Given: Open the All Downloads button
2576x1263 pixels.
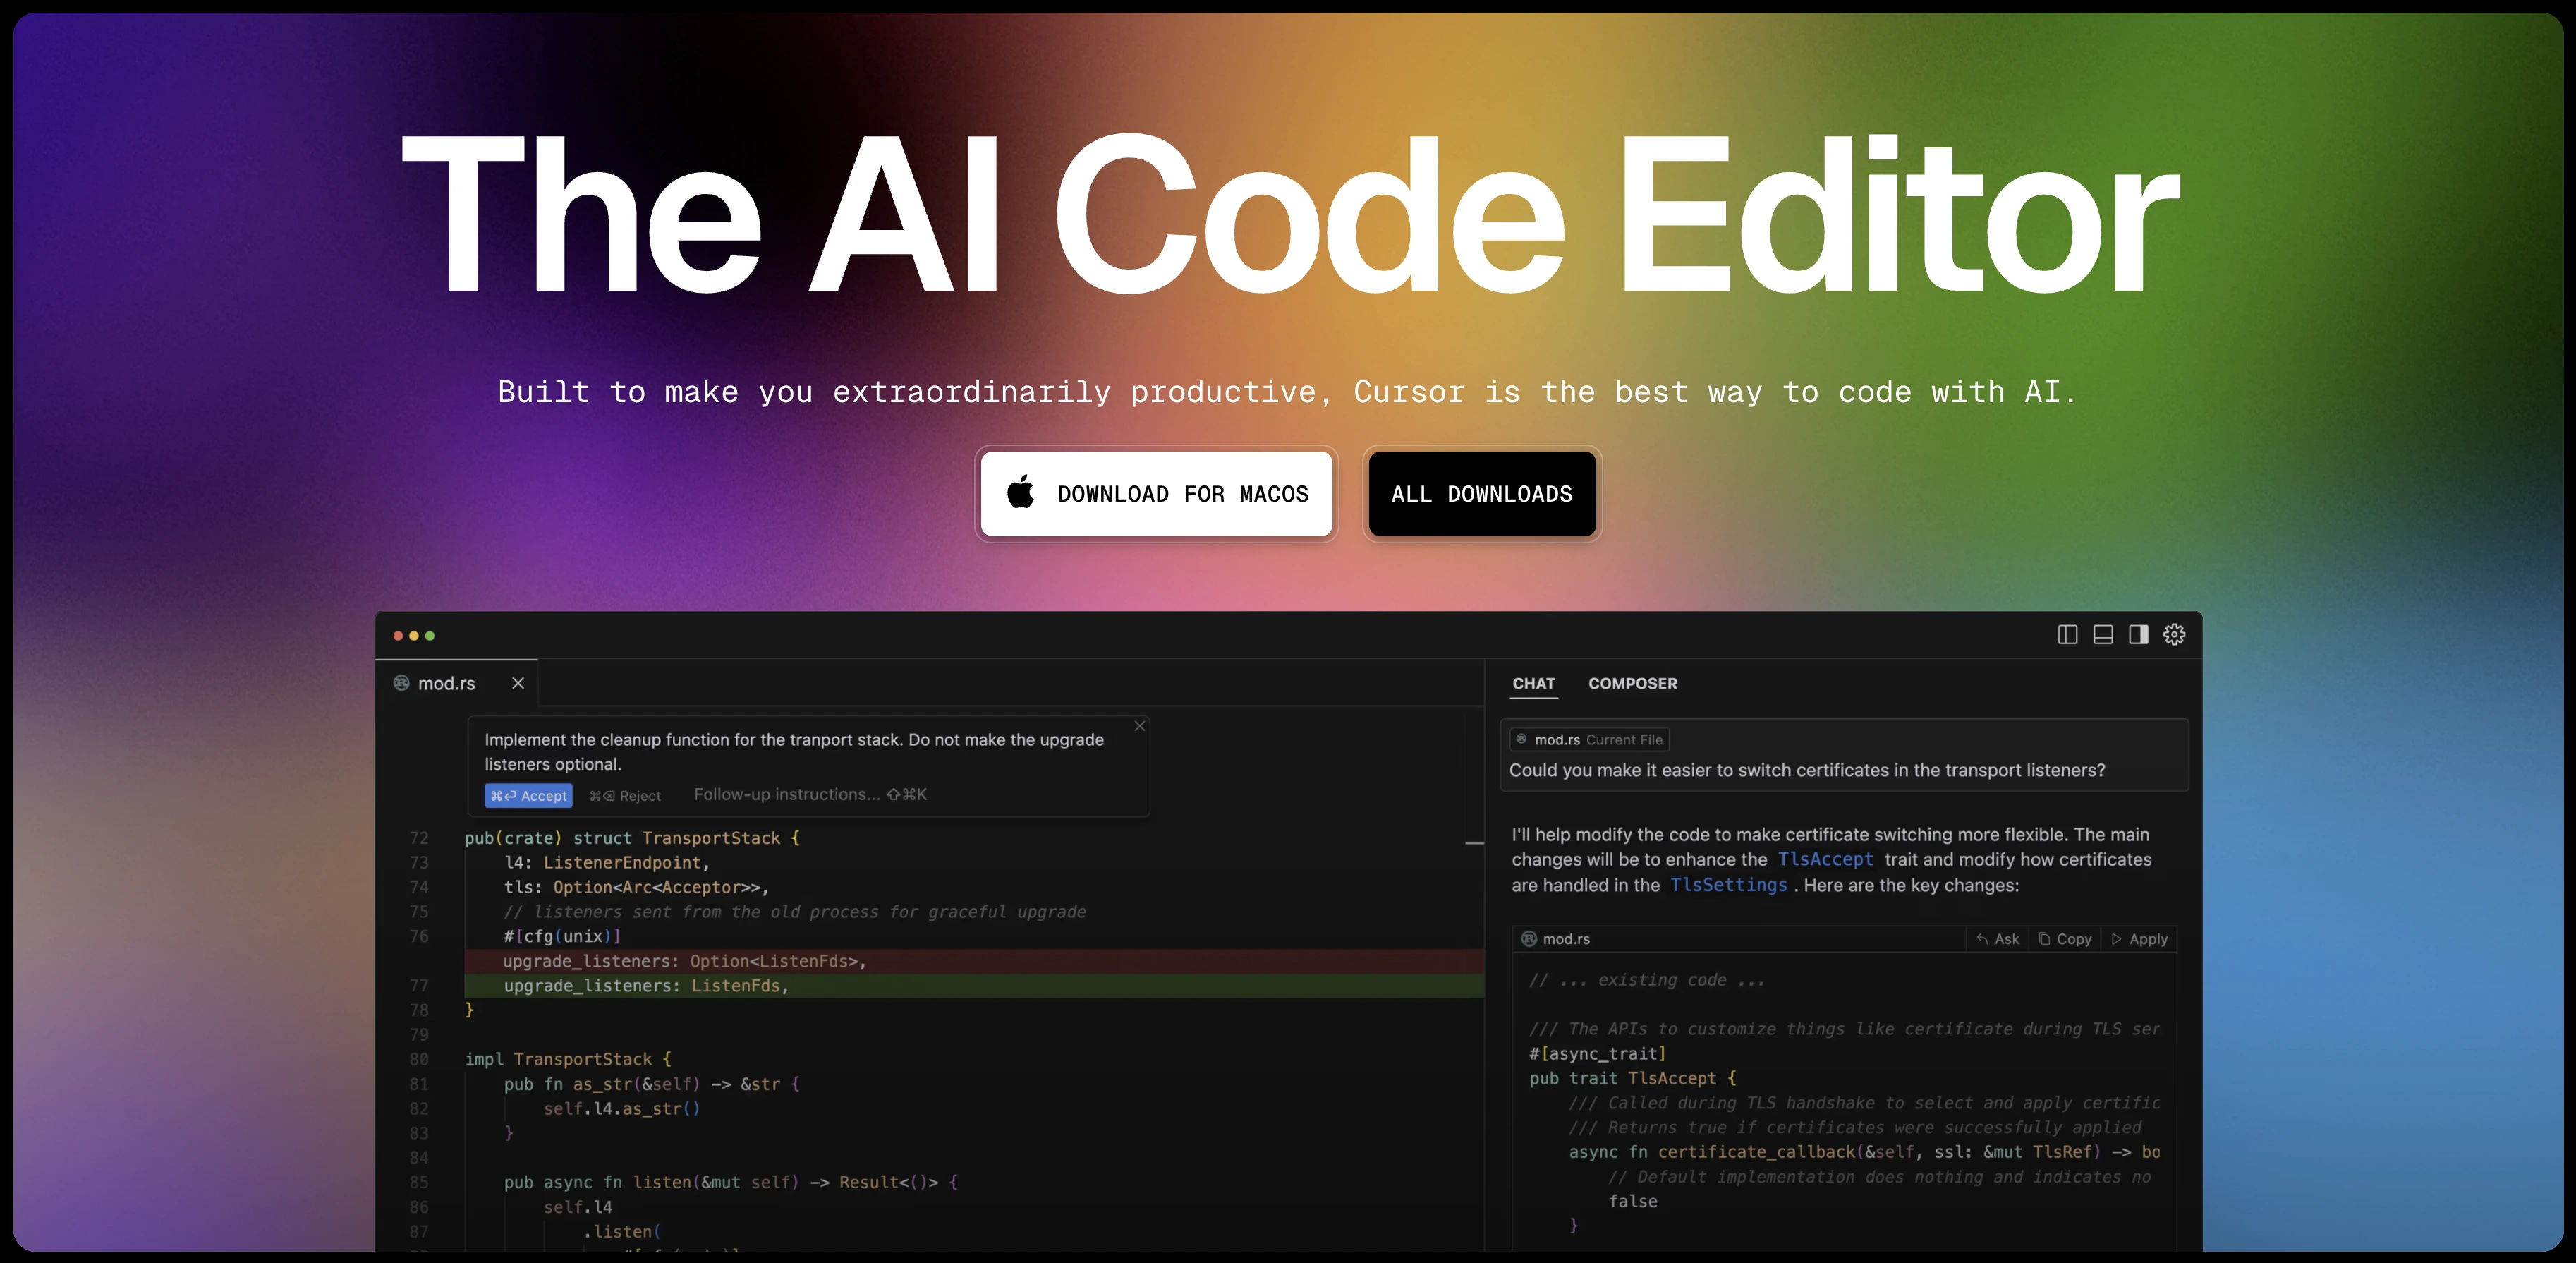Looking at the screenshot, I should coord(1481,494).
